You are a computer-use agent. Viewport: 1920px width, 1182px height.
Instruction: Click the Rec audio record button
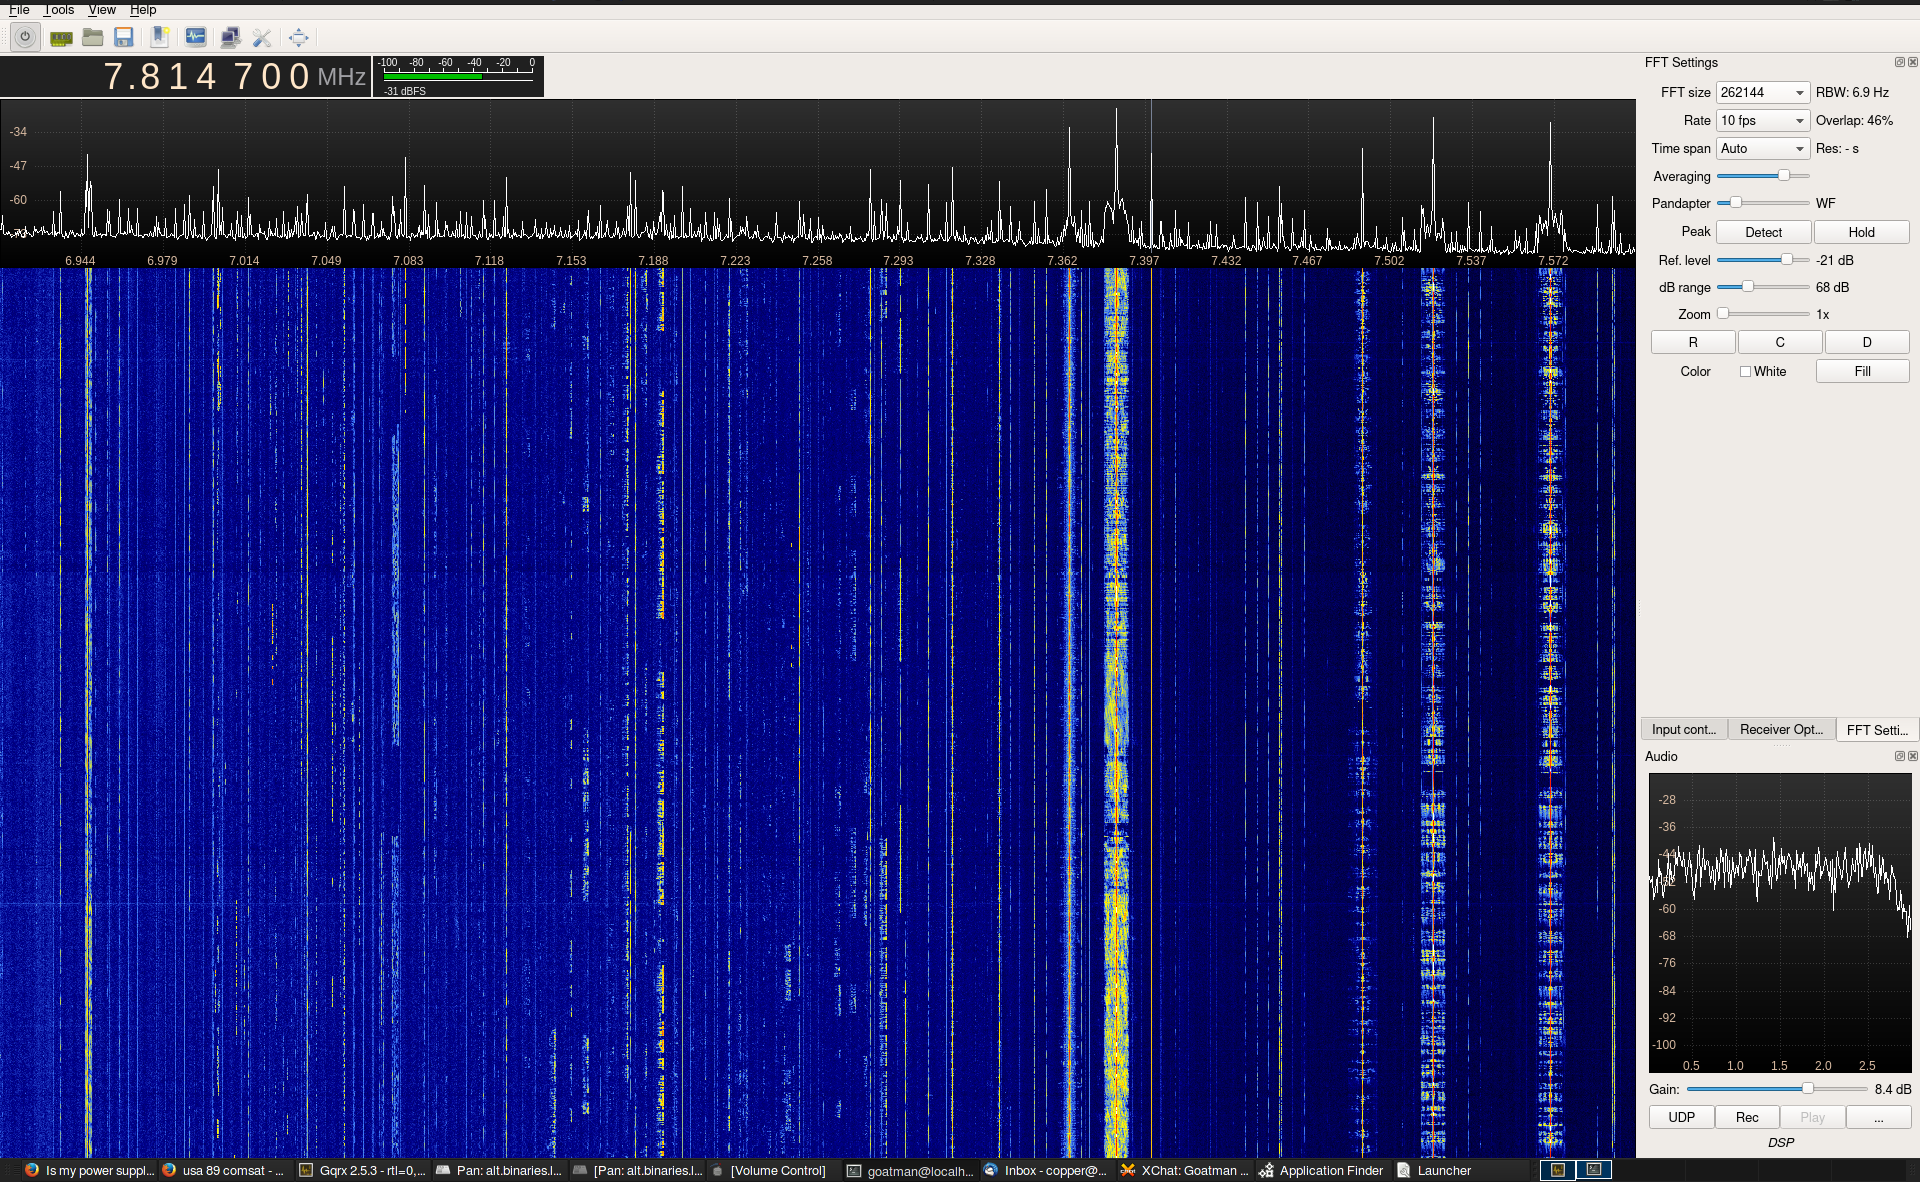[1747, 1117]
